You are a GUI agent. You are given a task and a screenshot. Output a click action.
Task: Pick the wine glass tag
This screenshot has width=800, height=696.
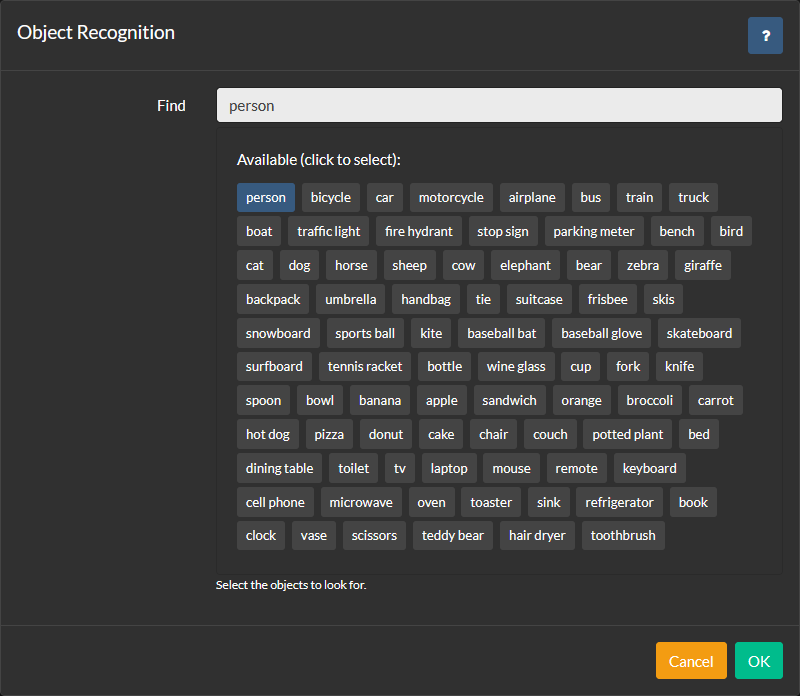516,366
